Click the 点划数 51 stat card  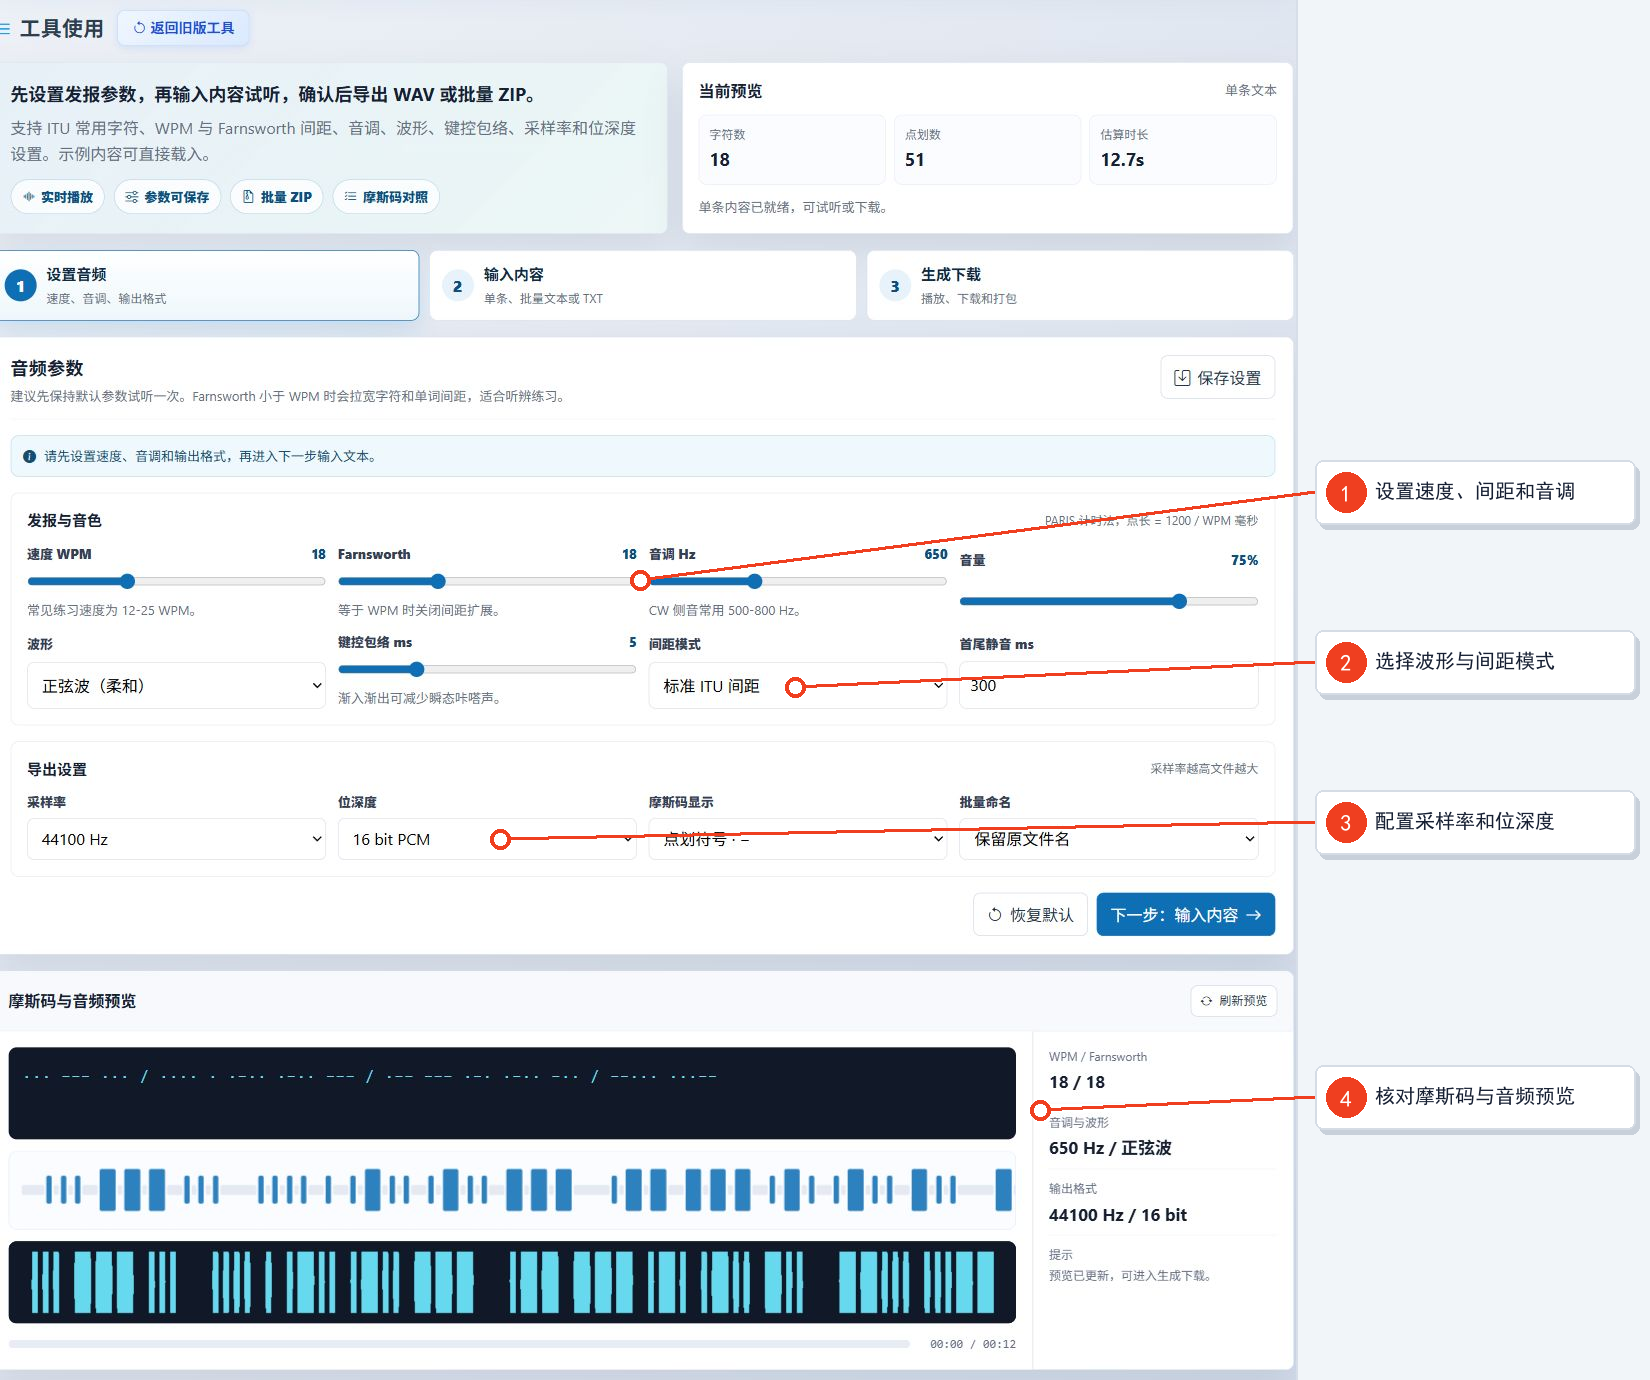pos(987,150)
